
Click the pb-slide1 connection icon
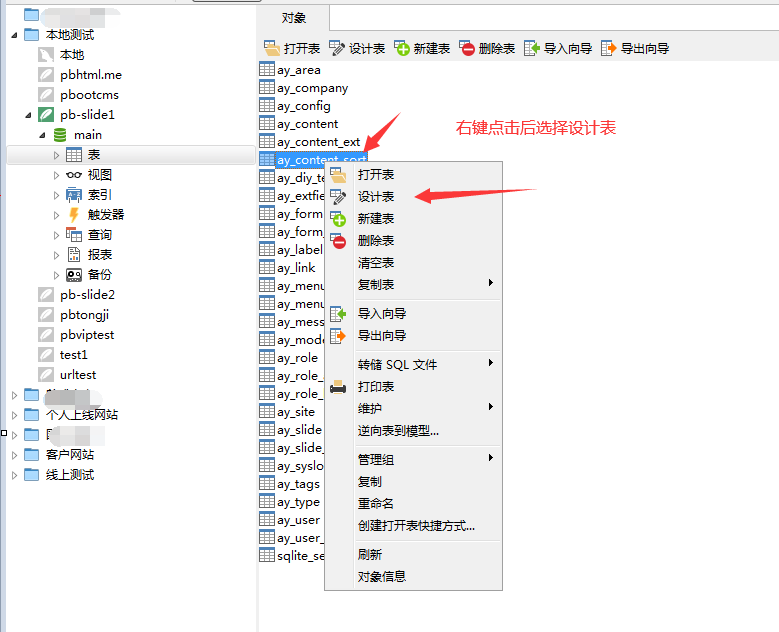(x=46, y=115)
